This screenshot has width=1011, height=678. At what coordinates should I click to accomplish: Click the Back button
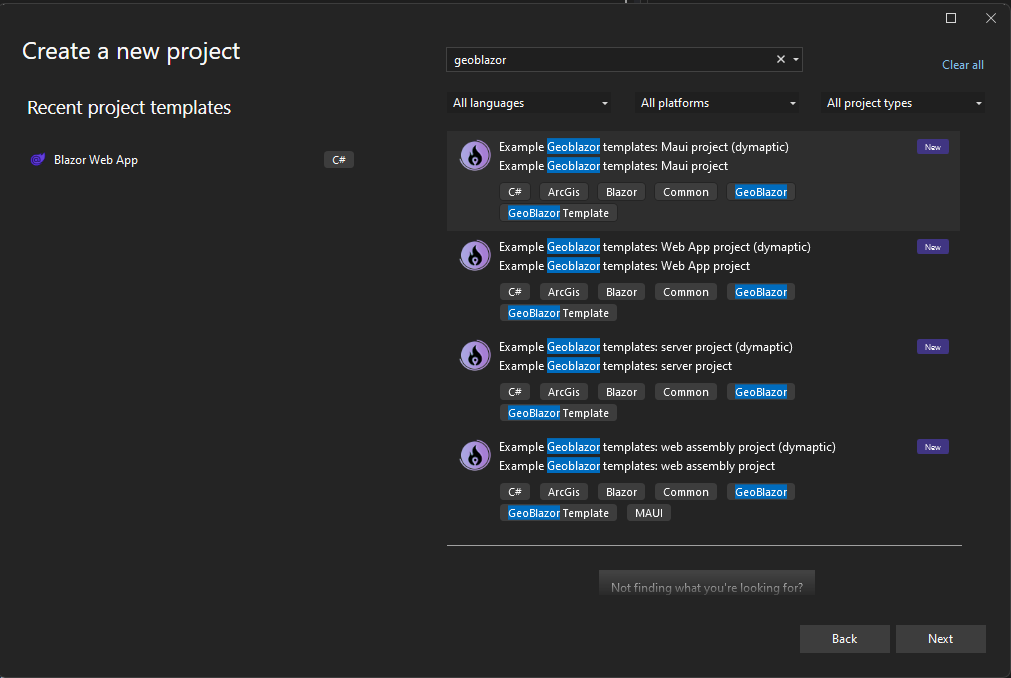pos(844,638)
